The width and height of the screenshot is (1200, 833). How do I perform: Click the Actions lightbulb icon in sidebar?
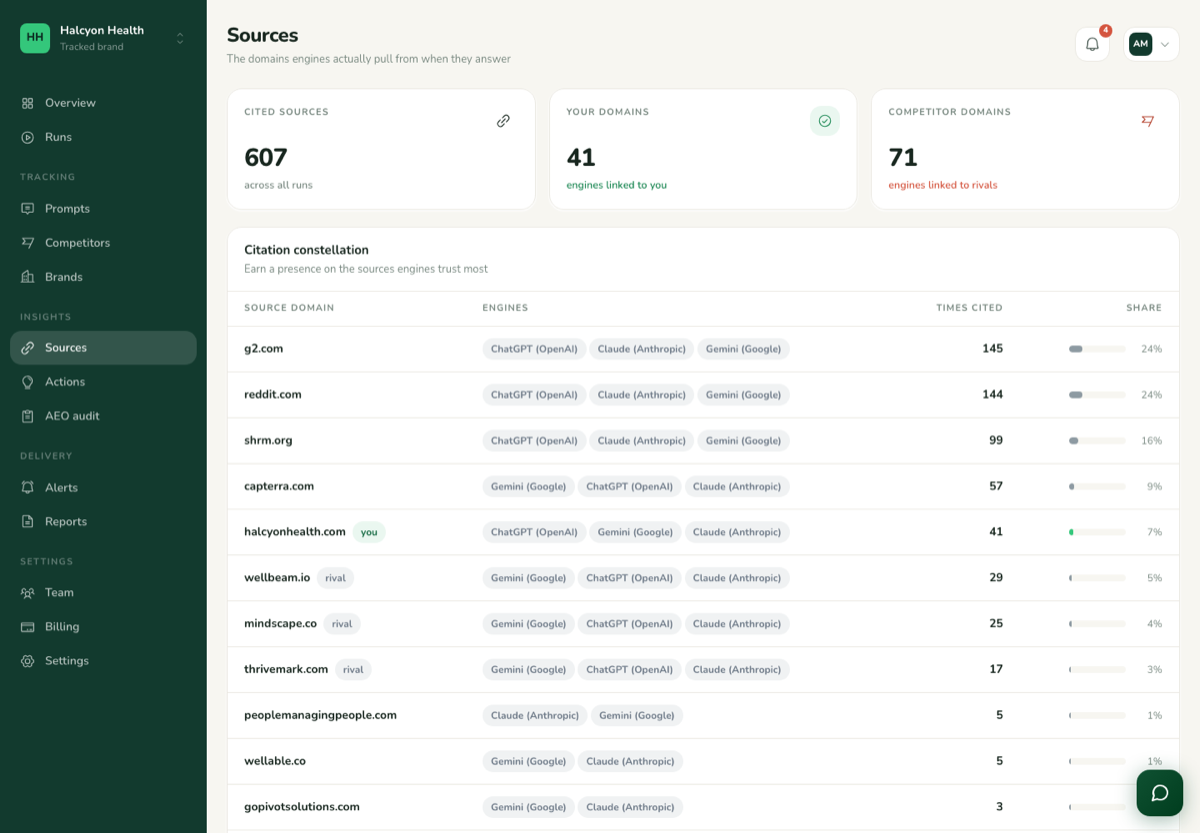[x=28, y=382]
